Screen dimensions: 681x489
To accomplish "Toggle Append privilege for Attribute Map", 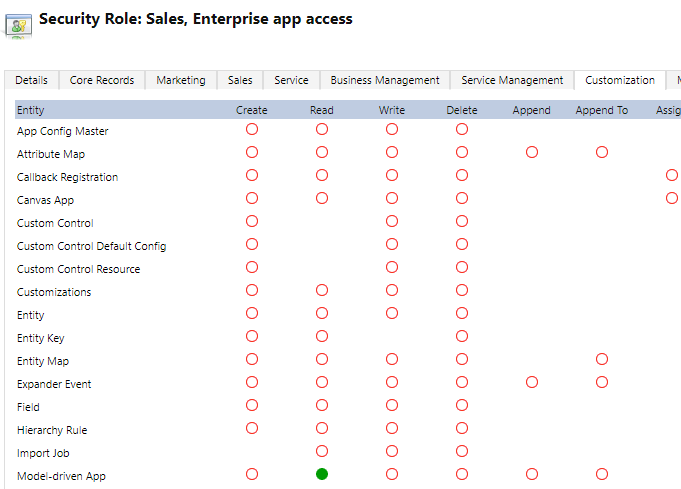I will tap(532, 153).
